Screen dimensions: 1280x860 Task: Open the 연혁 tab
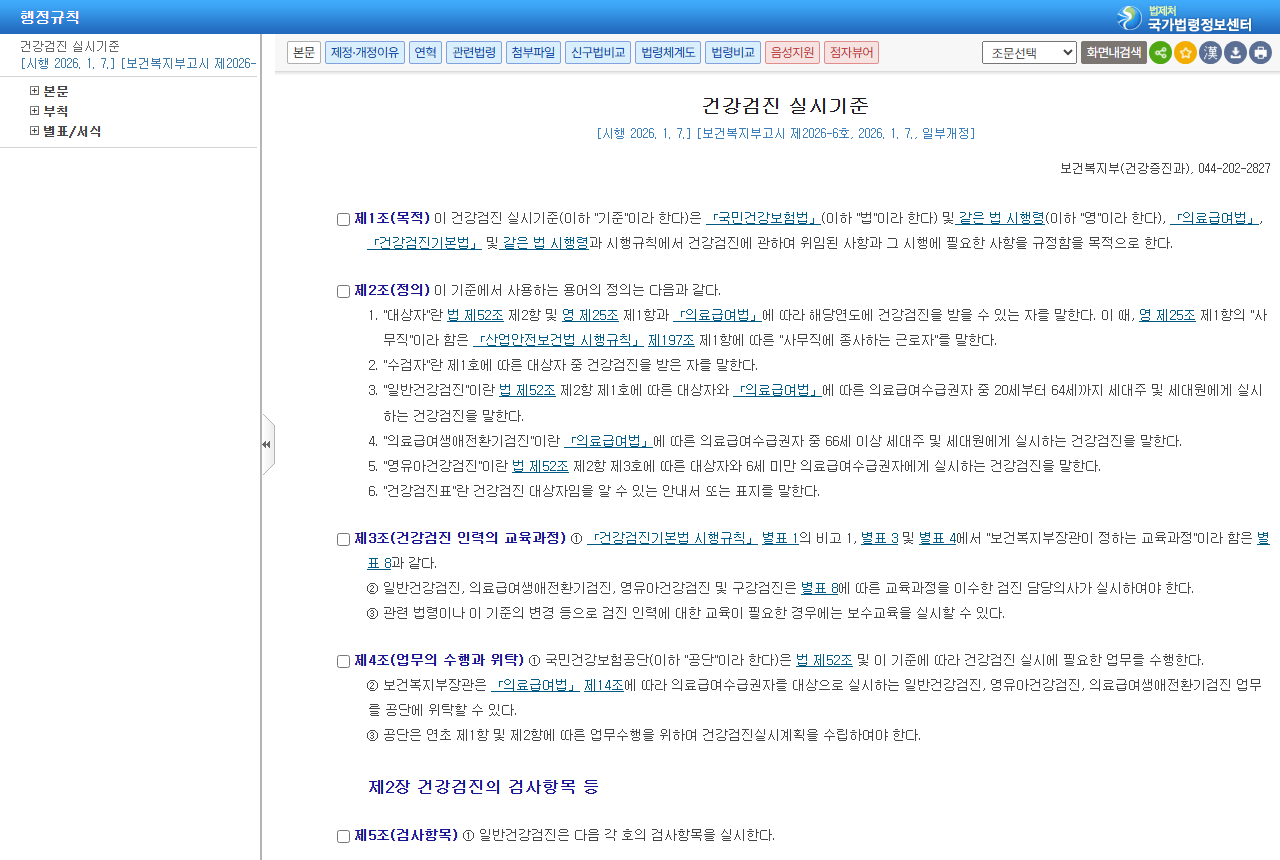coord(425,53)
